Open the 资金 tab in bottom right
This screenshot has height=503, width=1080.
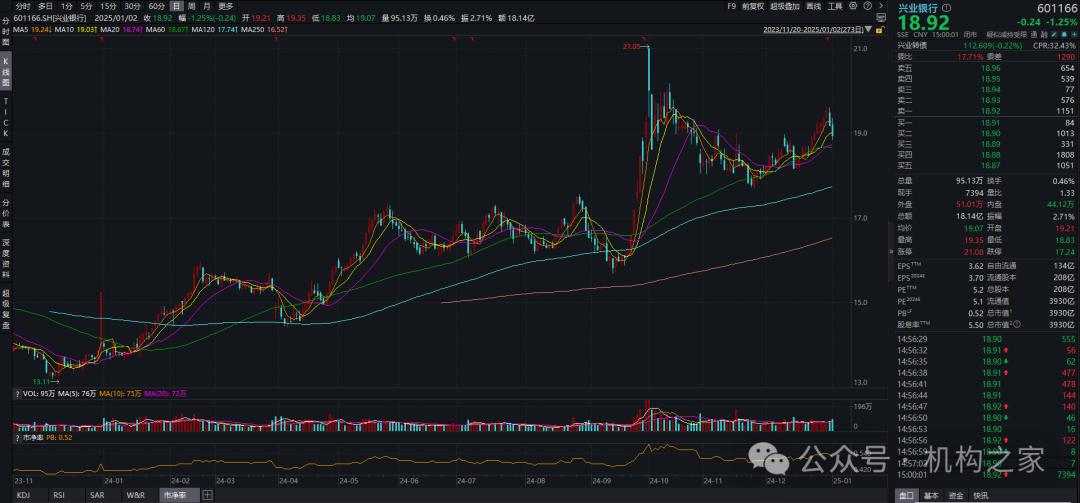pos(956,495)
